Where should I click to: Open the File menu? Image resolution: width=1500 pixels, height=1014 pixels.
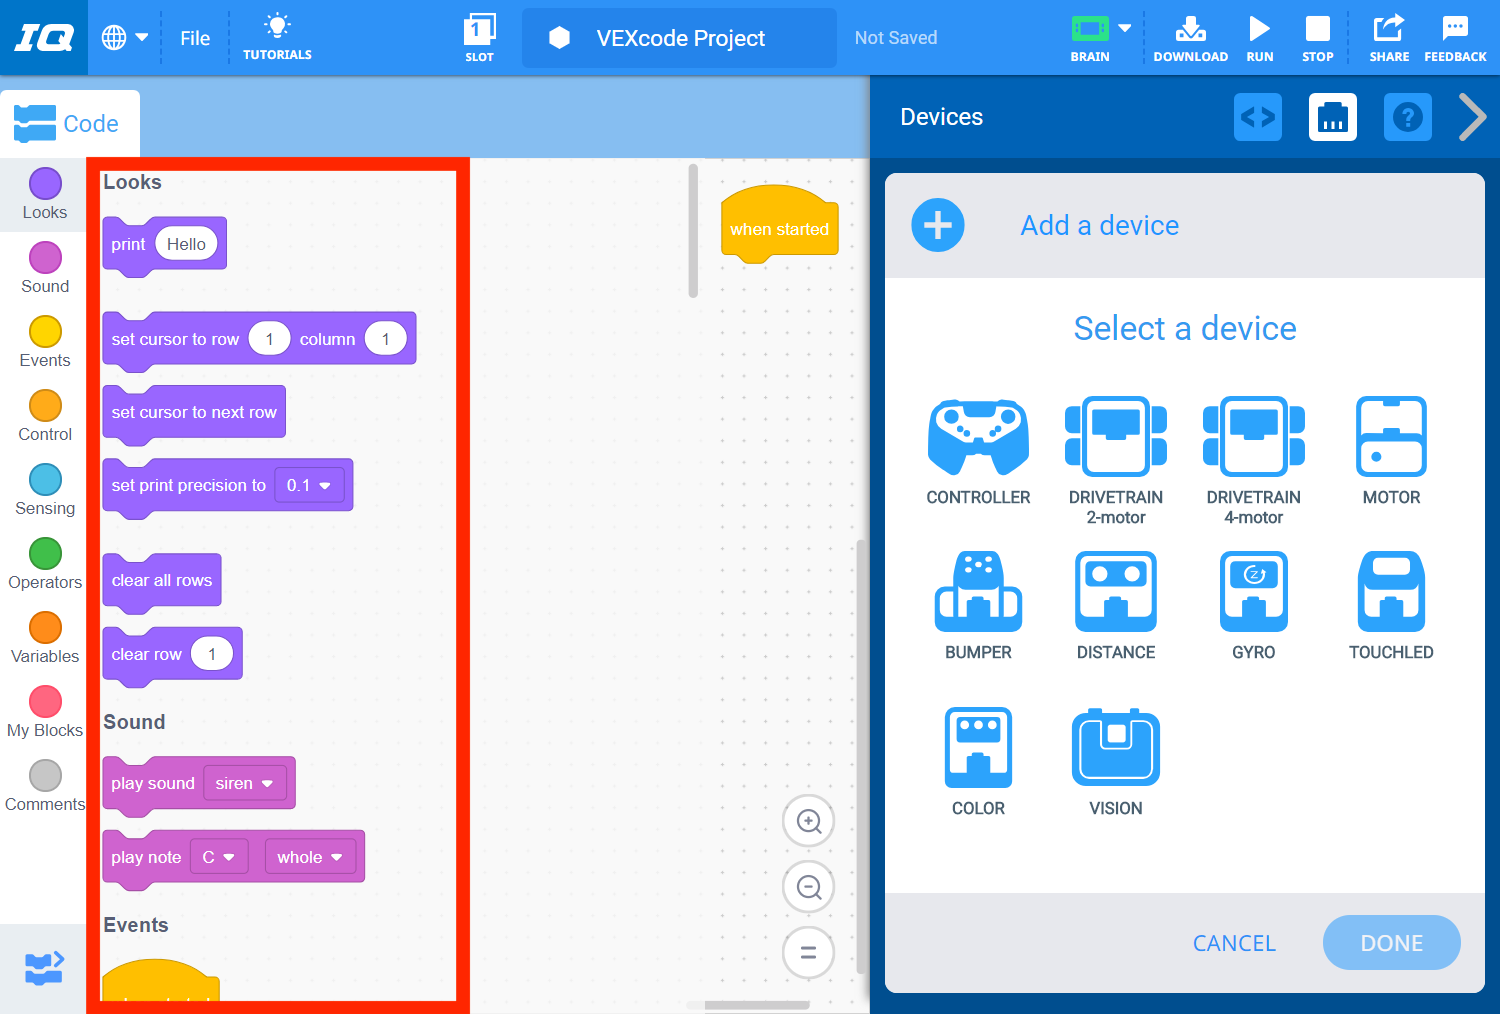pyautogui.click(x=194, y=37)
